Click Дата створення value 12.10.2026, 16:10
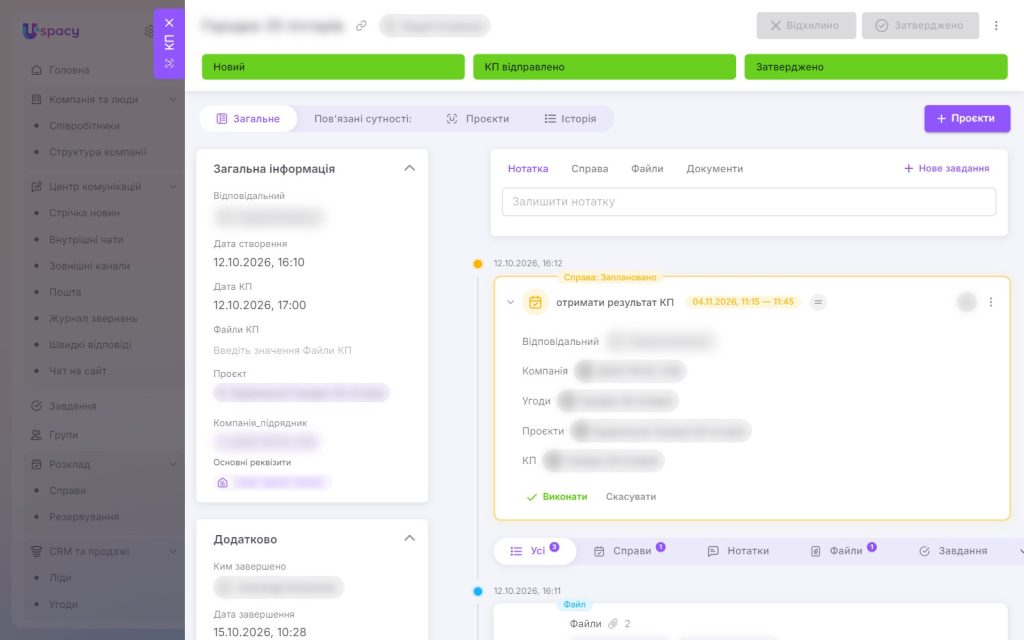1024x640 pixels. (259, 262)
